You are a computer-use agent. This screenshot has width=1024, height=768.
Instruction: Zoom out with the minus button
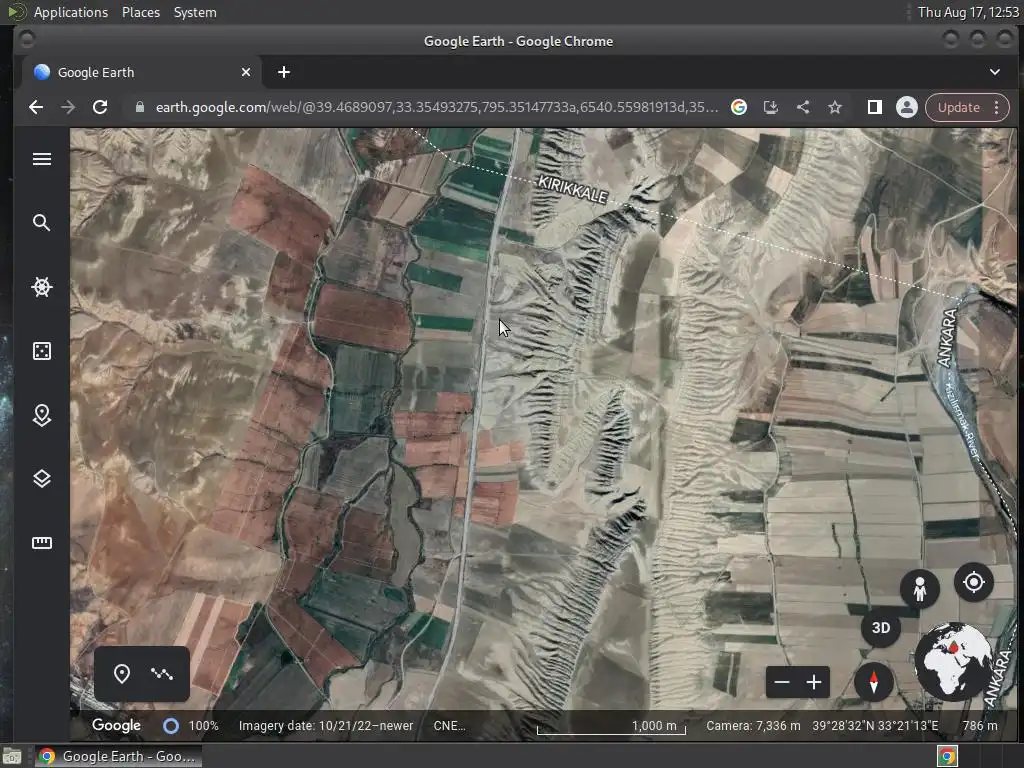[x=782, y=682]
